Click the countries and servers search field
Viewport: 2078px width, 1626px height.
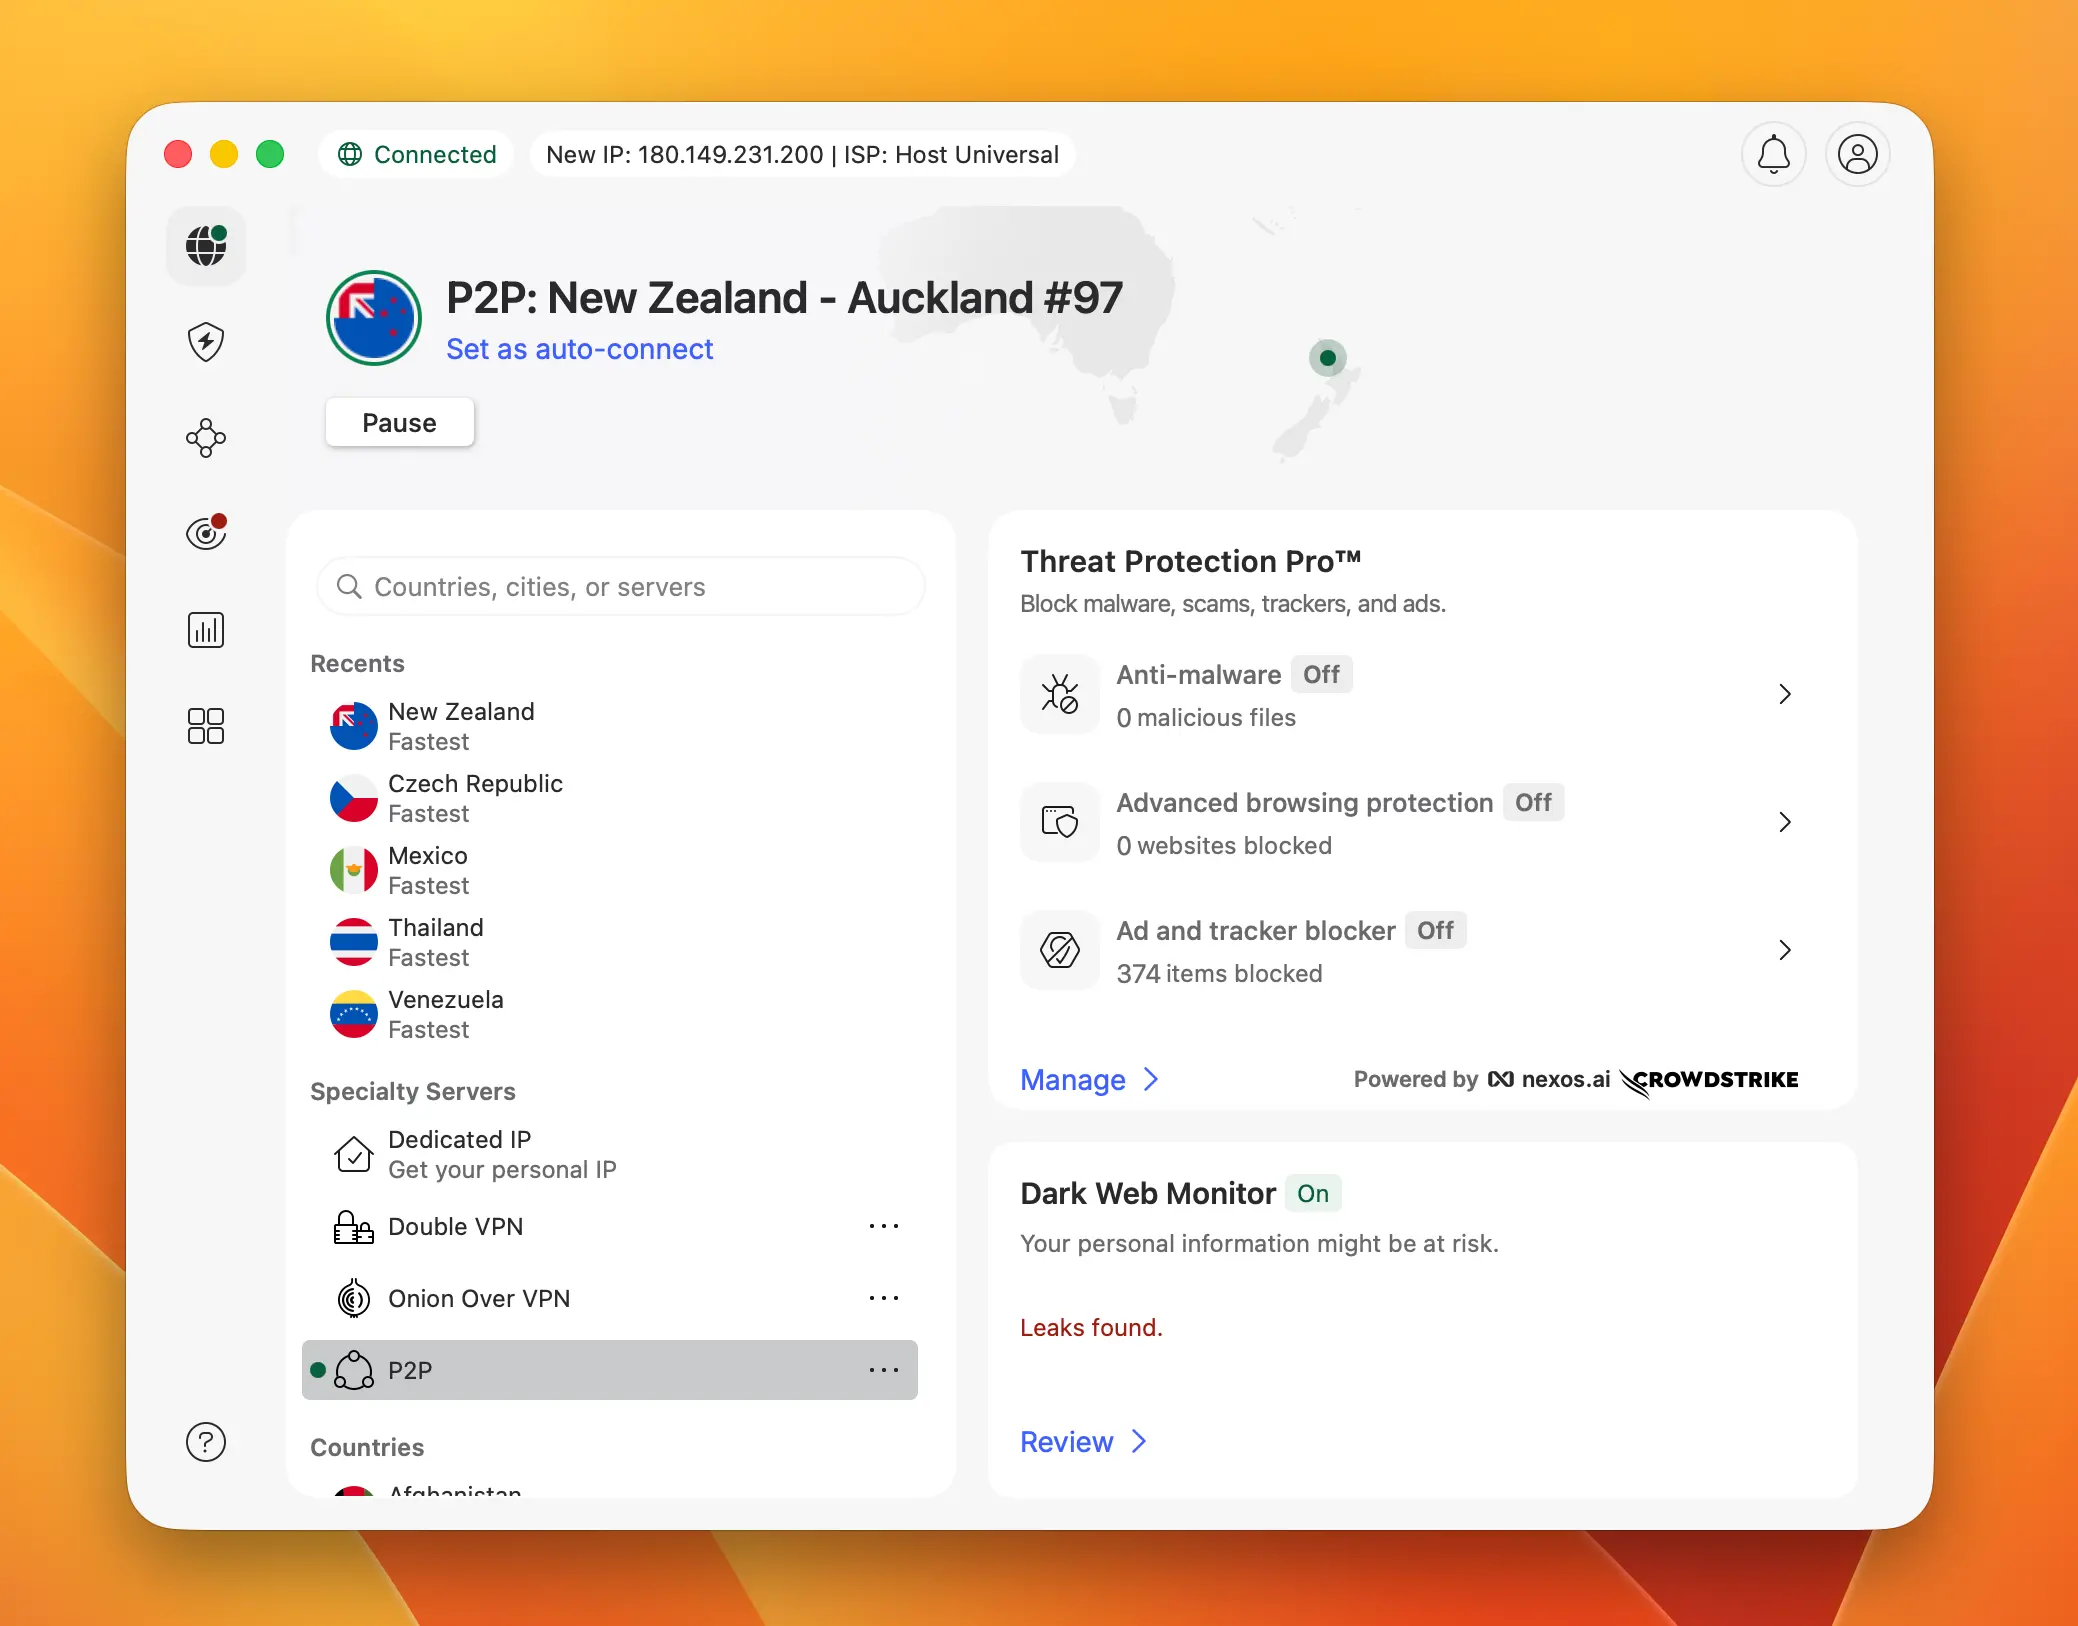pos(620,586)
